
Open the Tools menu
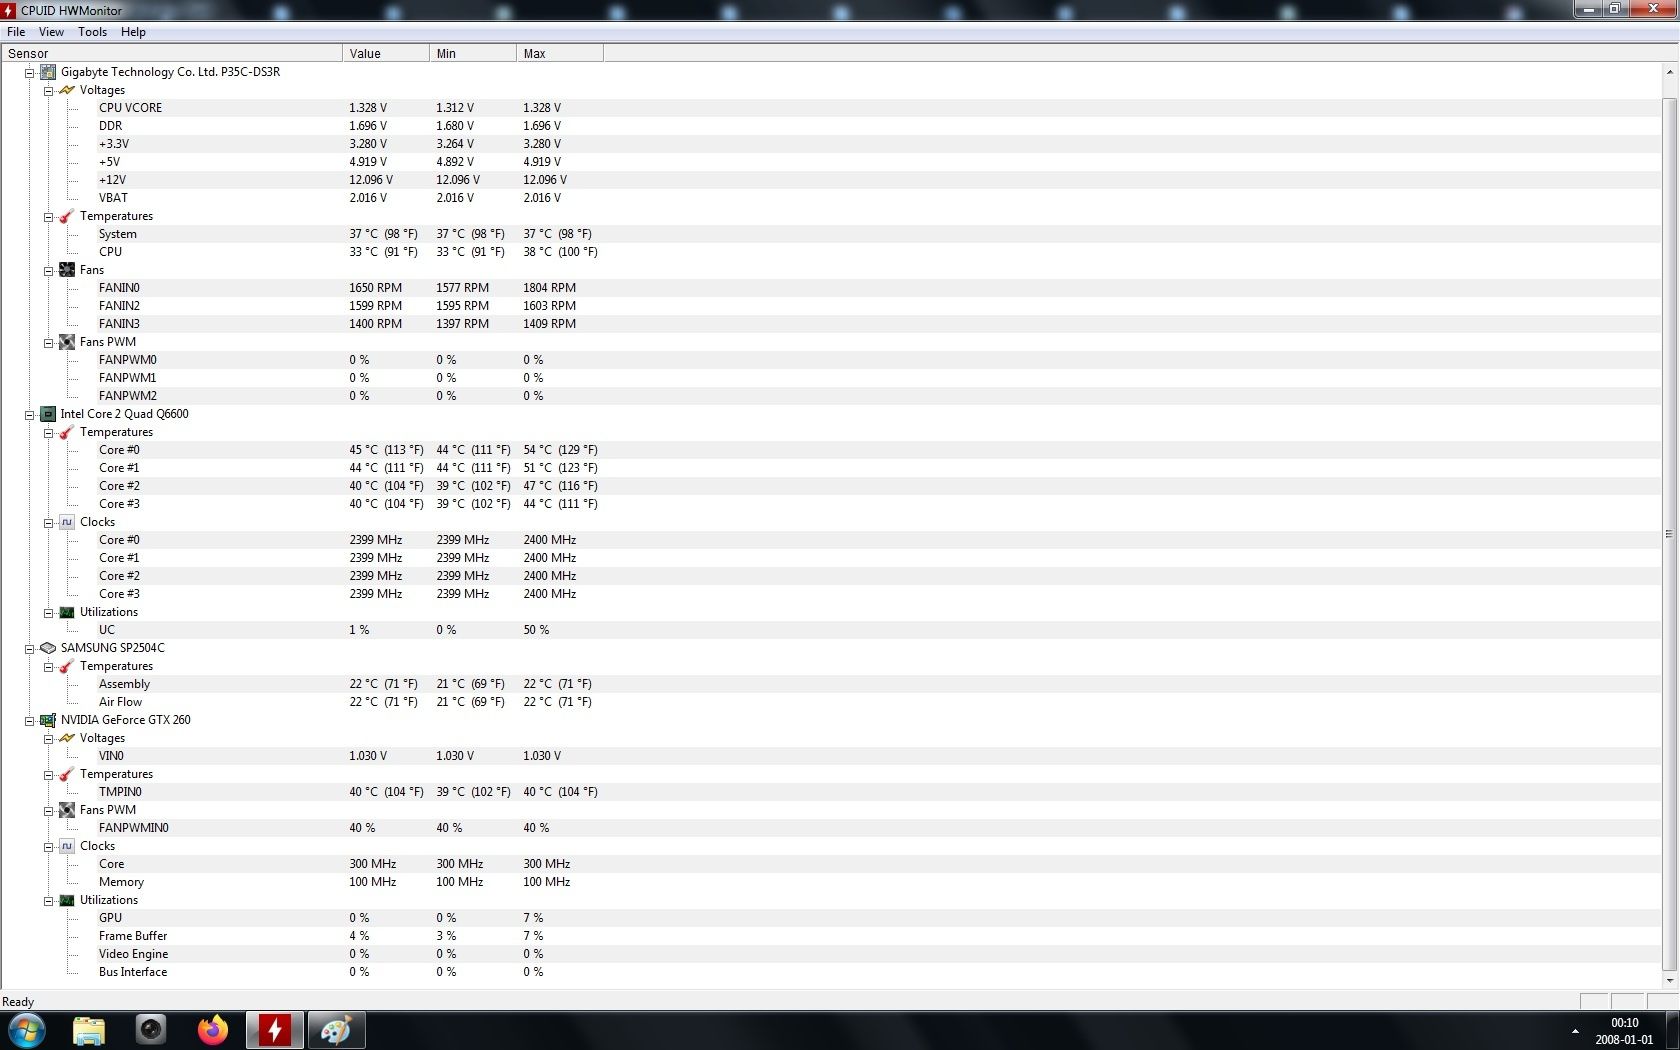point(93,32)
